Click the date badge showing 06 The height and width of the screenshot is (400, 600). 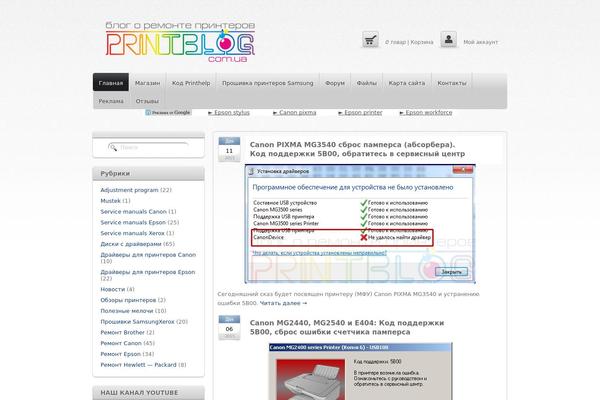(x=229, y=328)
